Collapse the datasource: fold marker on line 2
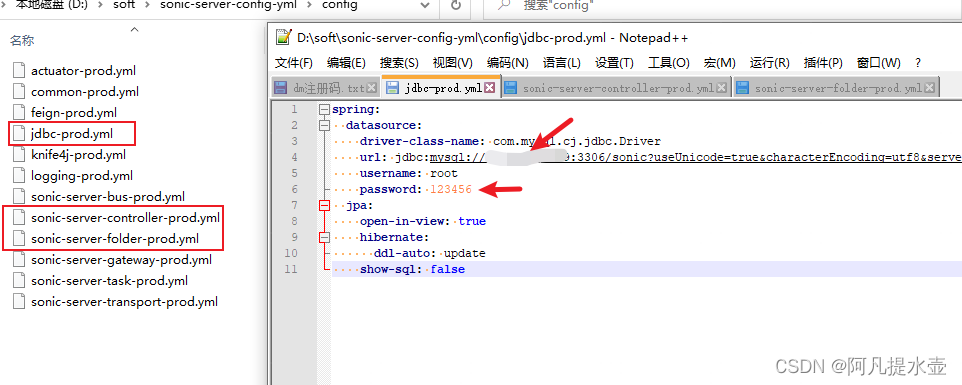The width and height of the screenshot is (962, 385). coord(325,126)
